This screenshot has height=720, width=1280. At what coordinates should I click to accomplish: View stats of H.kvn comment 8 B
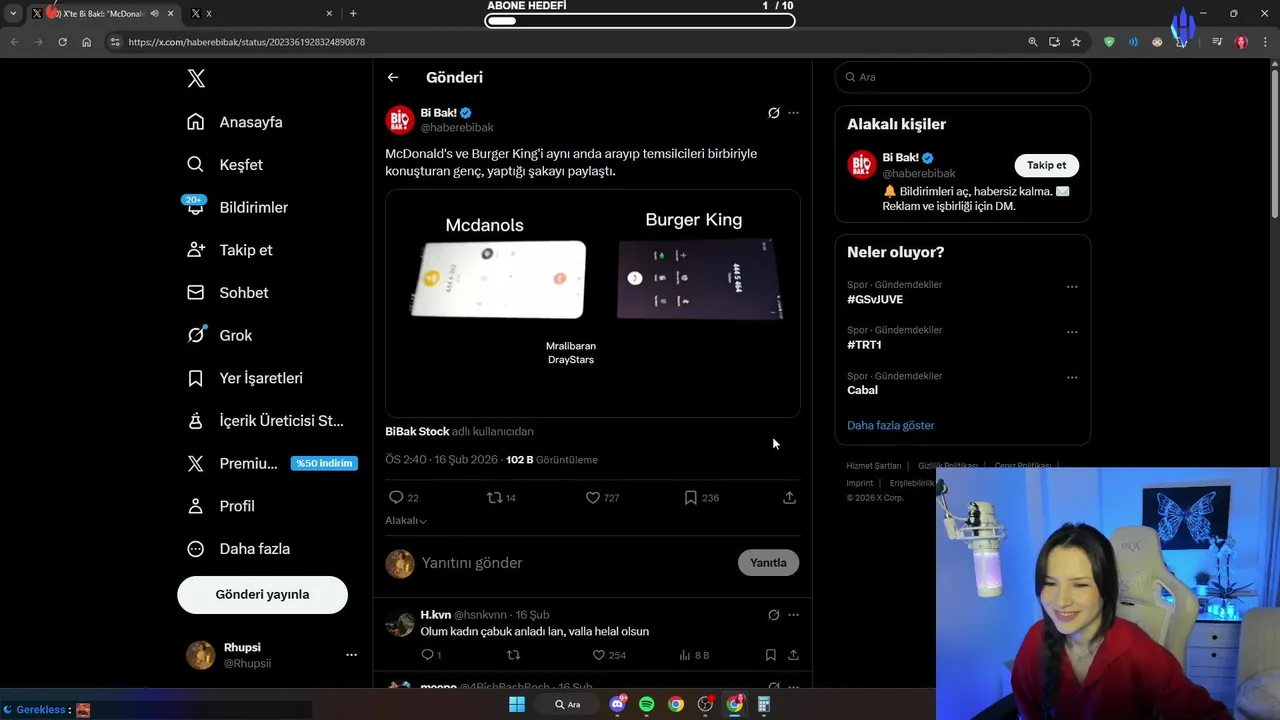(x=694, y=655)
